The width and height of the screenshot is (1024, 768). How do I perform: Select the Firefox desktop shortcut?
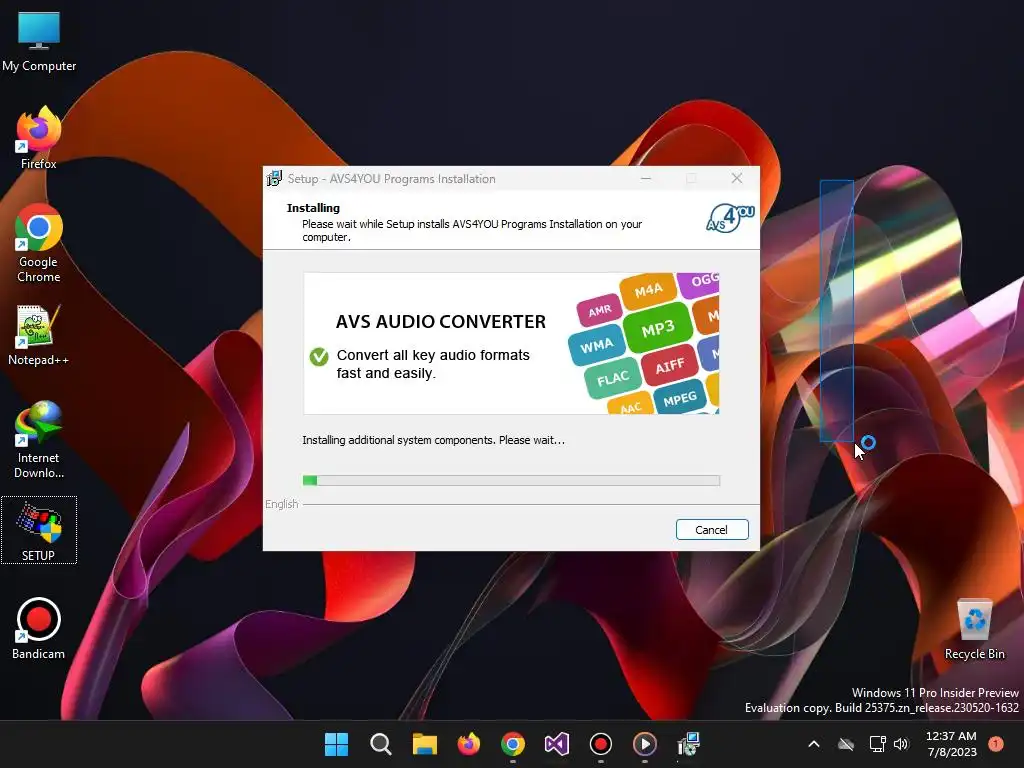(x=39, y=138)
